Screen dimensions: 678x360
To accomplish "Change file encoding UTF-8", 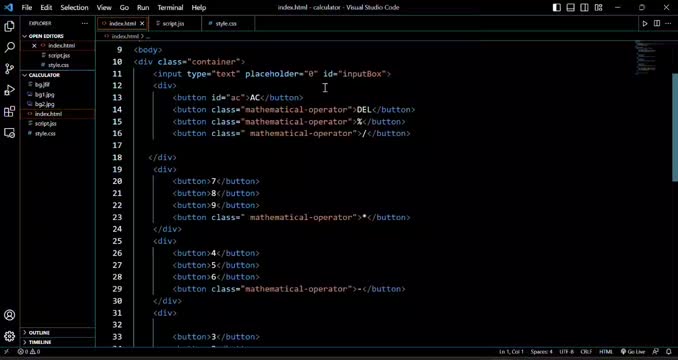I will tap(566, 352).
